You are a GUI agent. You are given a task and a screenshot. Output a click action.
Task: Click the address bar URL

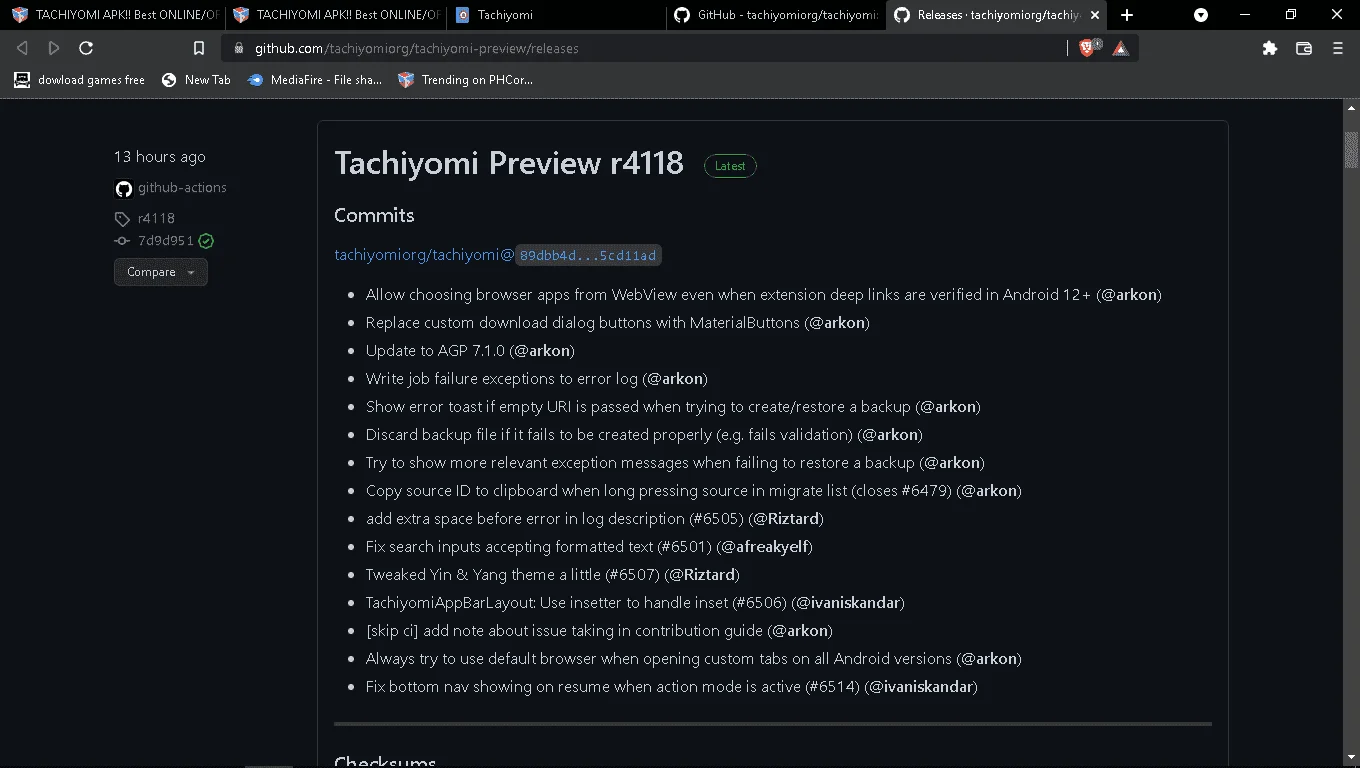[416, 48]
